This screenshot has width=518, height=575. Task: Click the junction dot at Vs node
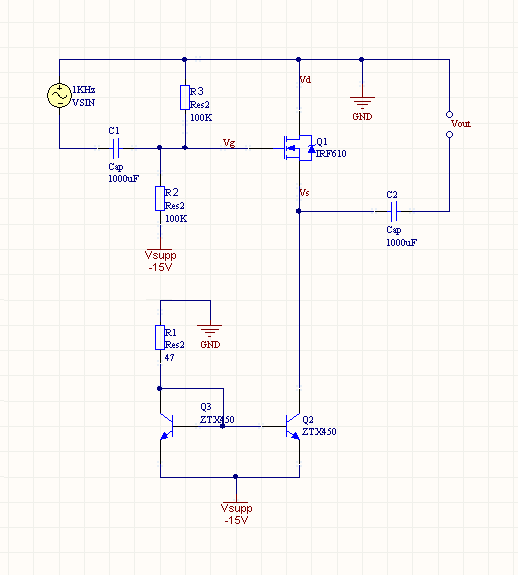tap(298, 211)
